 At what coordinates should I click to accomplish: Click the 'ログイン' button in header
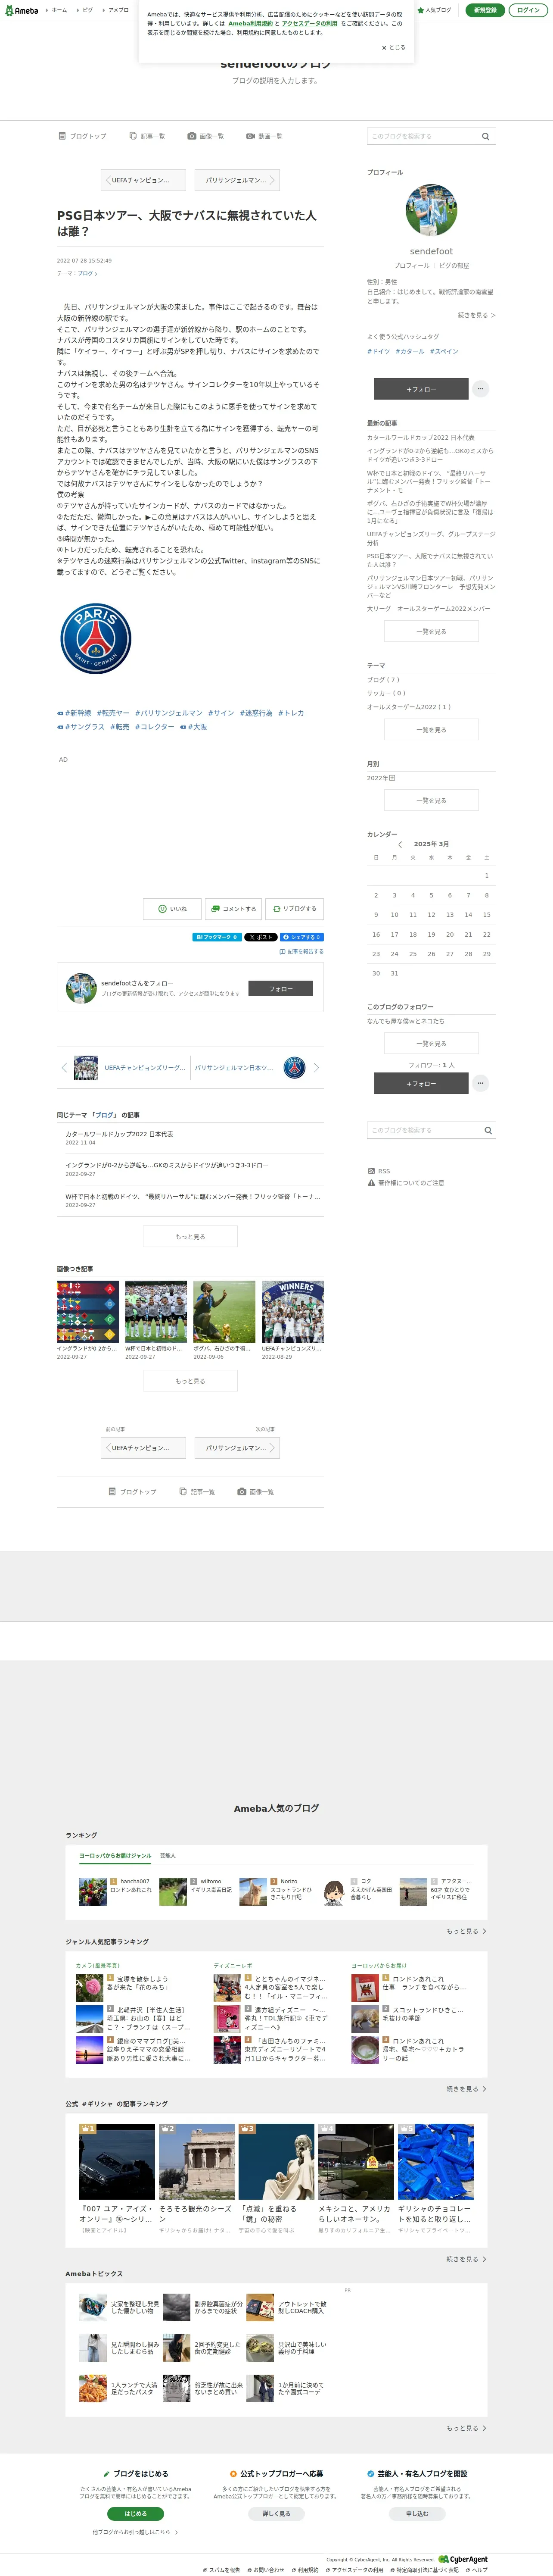(x=528, y=10)
